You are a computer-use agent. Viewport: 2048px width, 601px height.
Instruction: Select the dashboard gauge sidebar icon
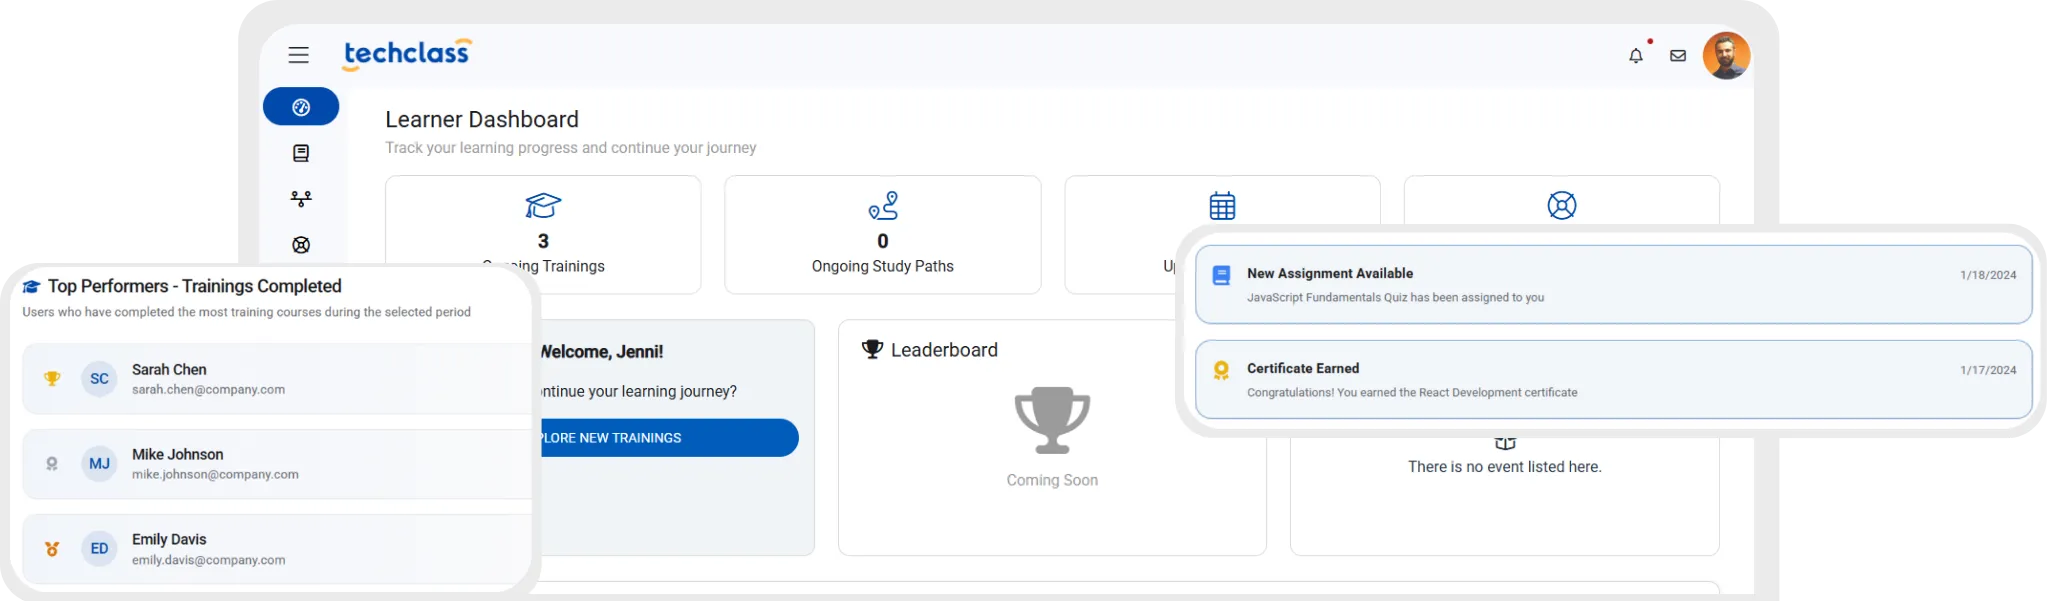point(301,107)
